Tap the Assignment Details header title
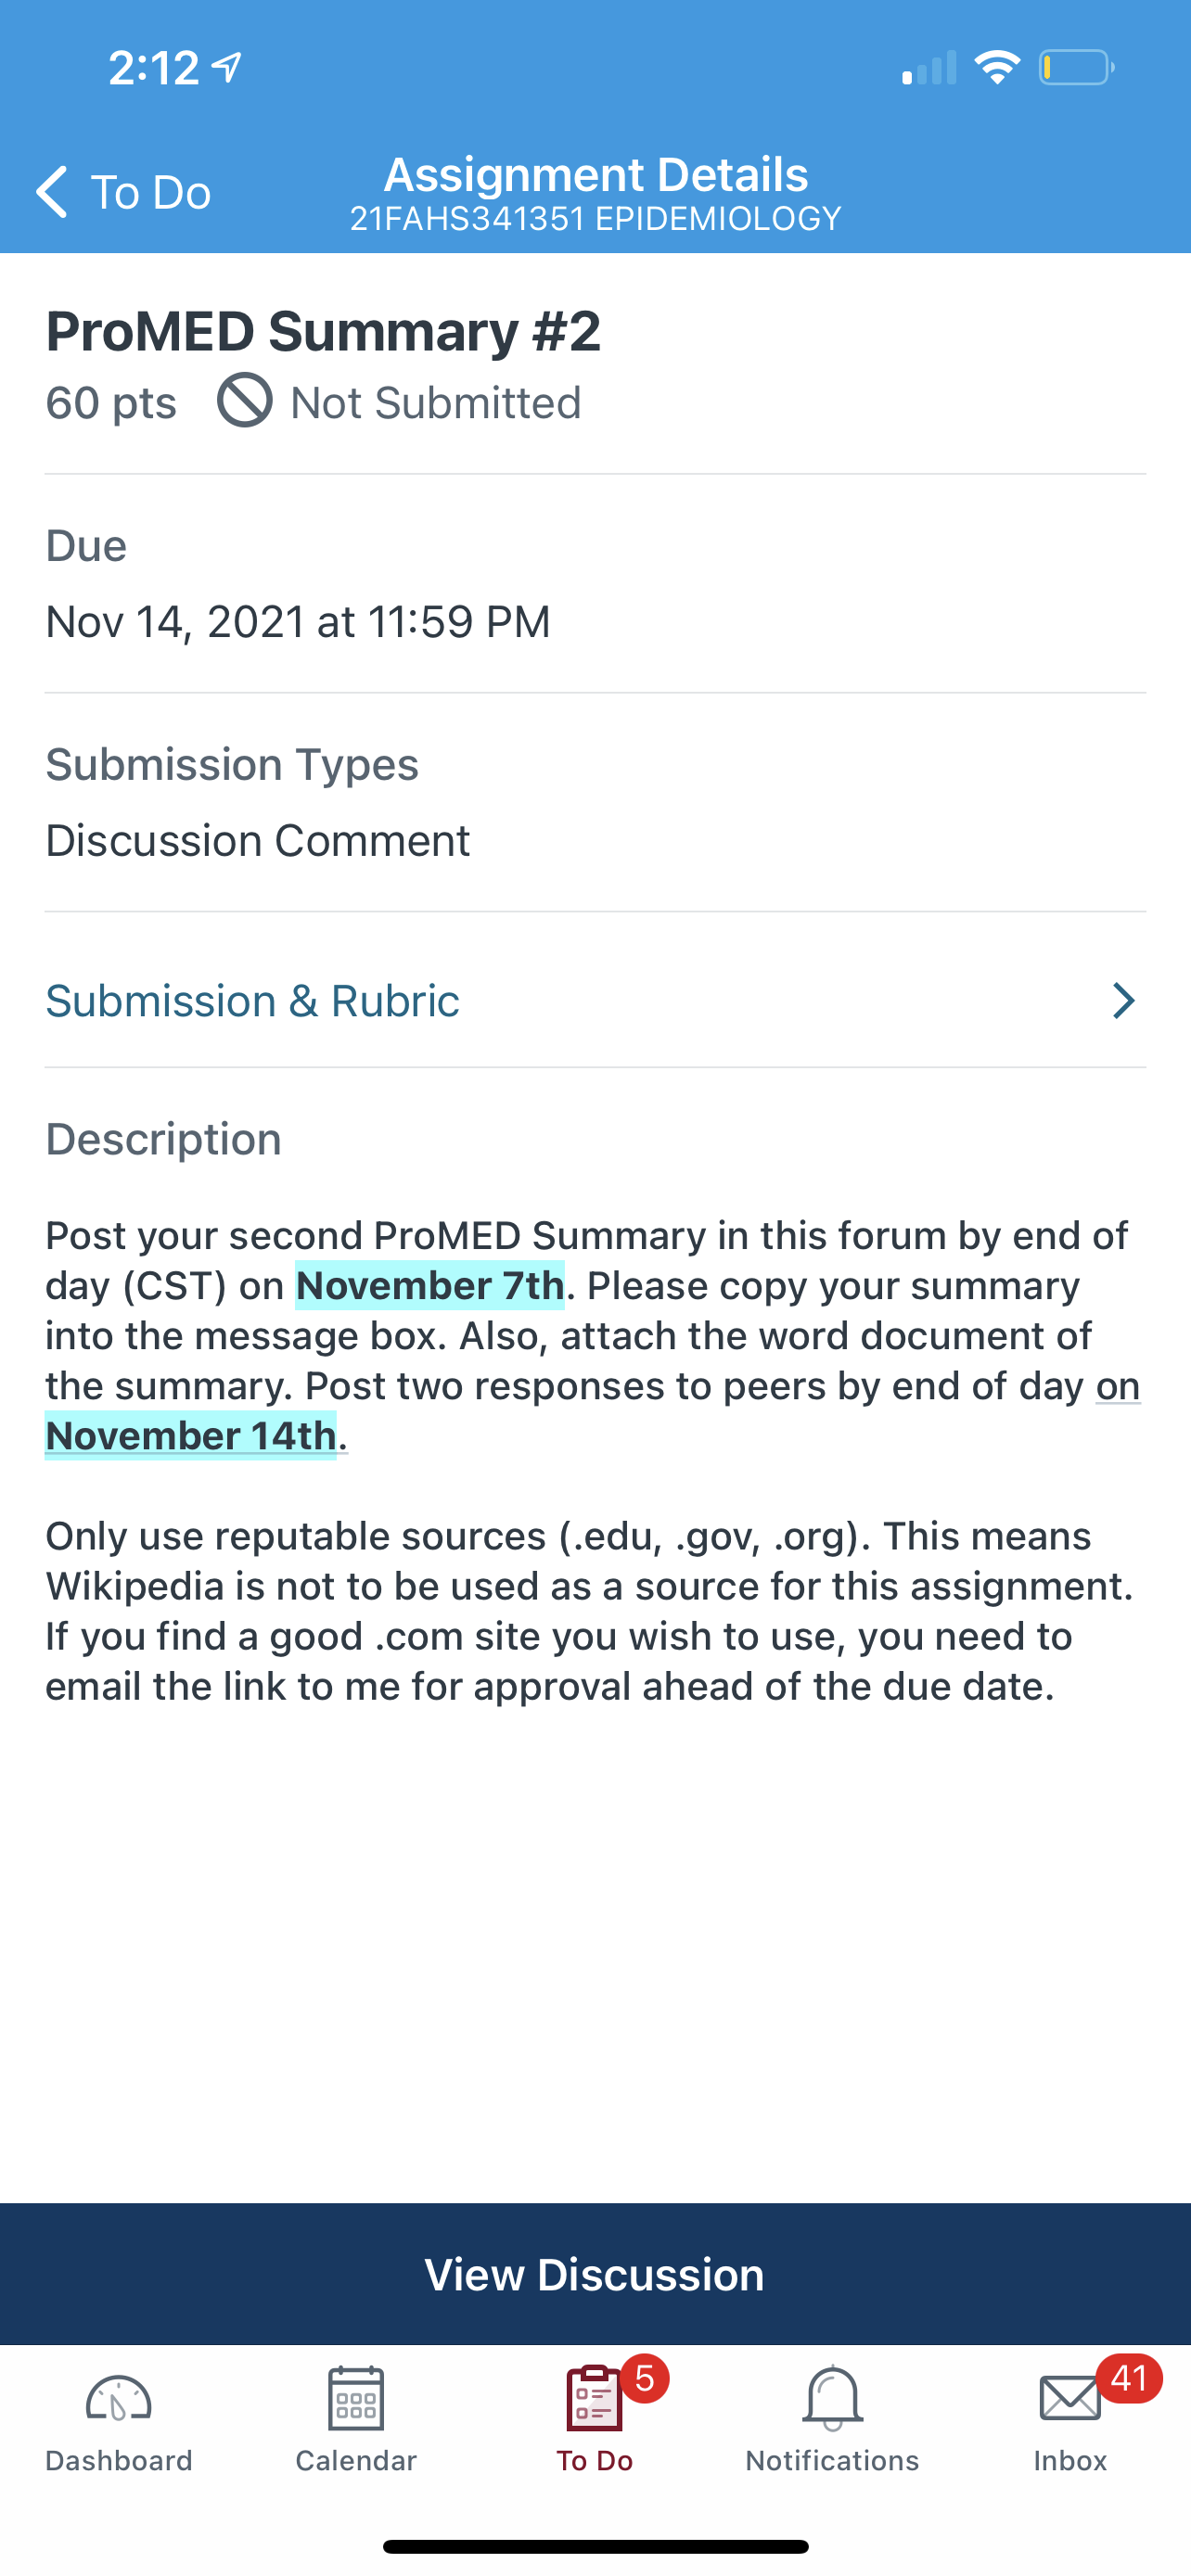Viewport: 1191px width, 2576px height. (596, 175)
